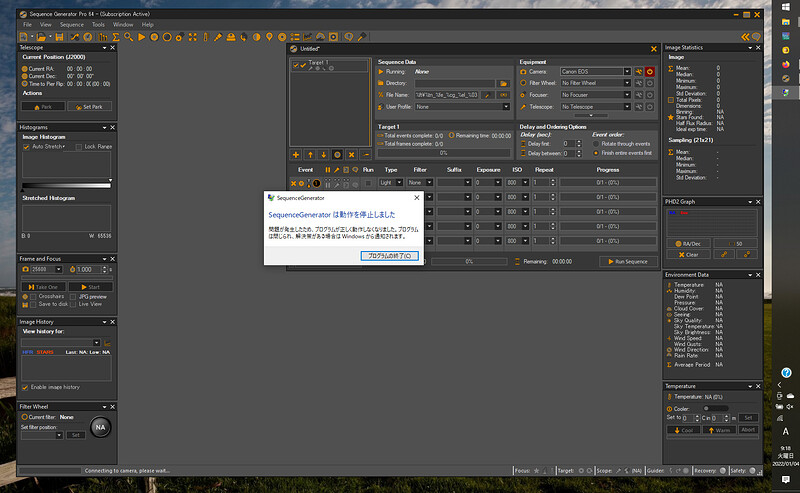Click the PHD2 Graph Clear button

689,255
